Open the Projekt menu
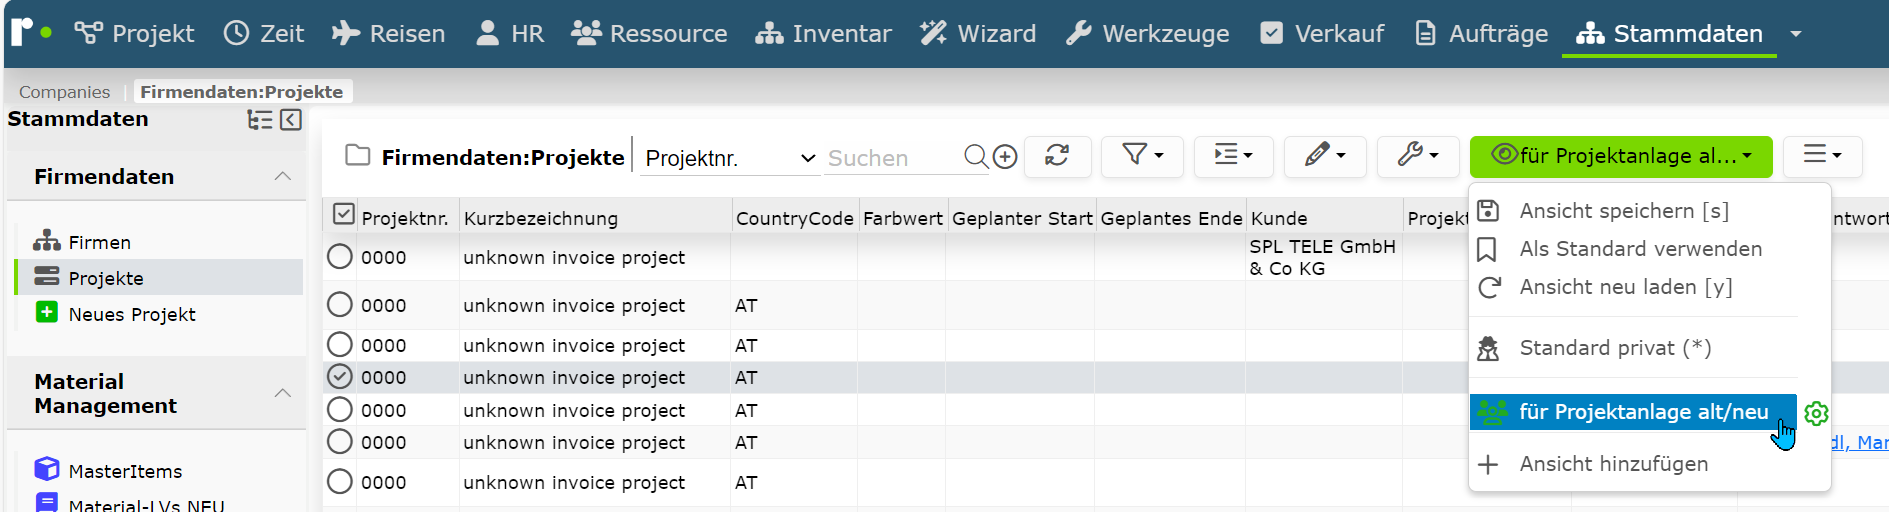 [x=134, y=33]
